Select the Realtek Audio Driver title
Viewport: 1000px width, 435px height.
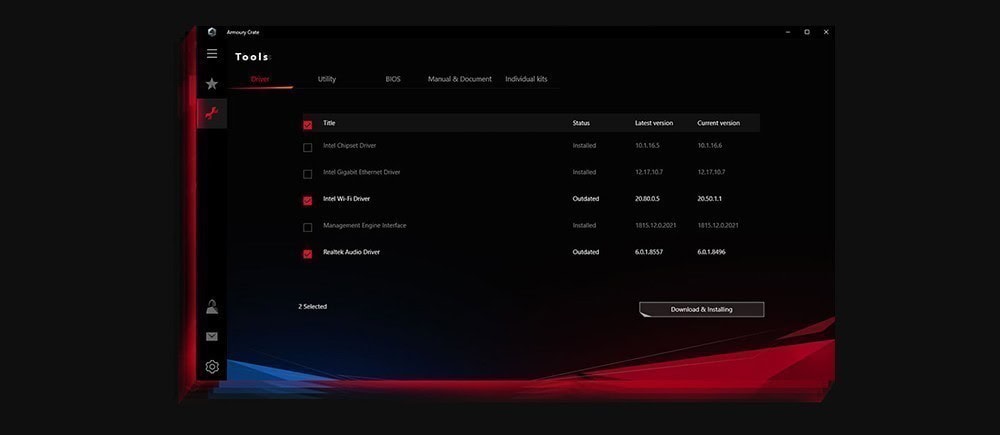tap(351, 252)
